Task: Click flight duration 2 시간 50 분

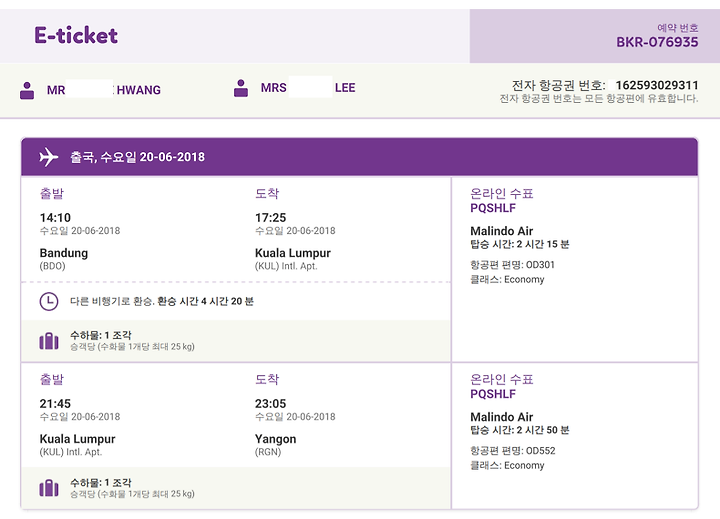Action: pyautogui.click(x=543, y=430)
